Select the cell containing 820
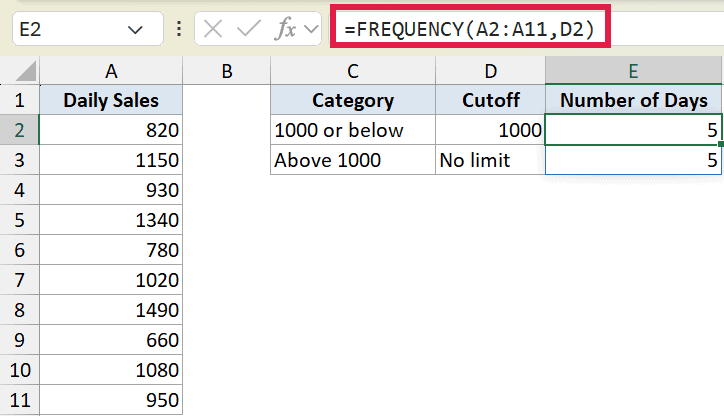Image resolution: width=724 pixels, height=416 pixels. (x=111, y=130)
